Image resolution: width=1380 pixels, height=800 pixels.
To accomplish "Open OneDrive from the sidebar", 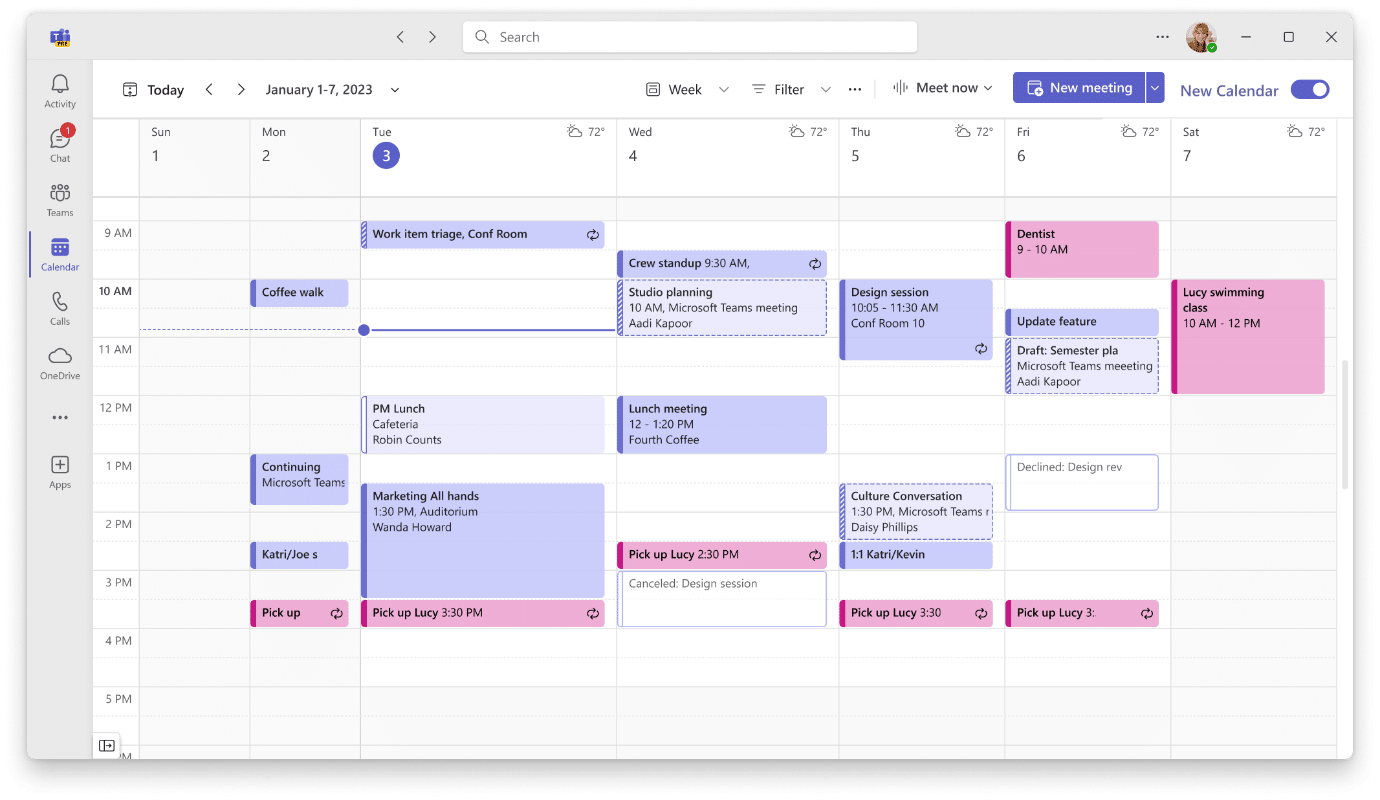I will click(60, 362).
